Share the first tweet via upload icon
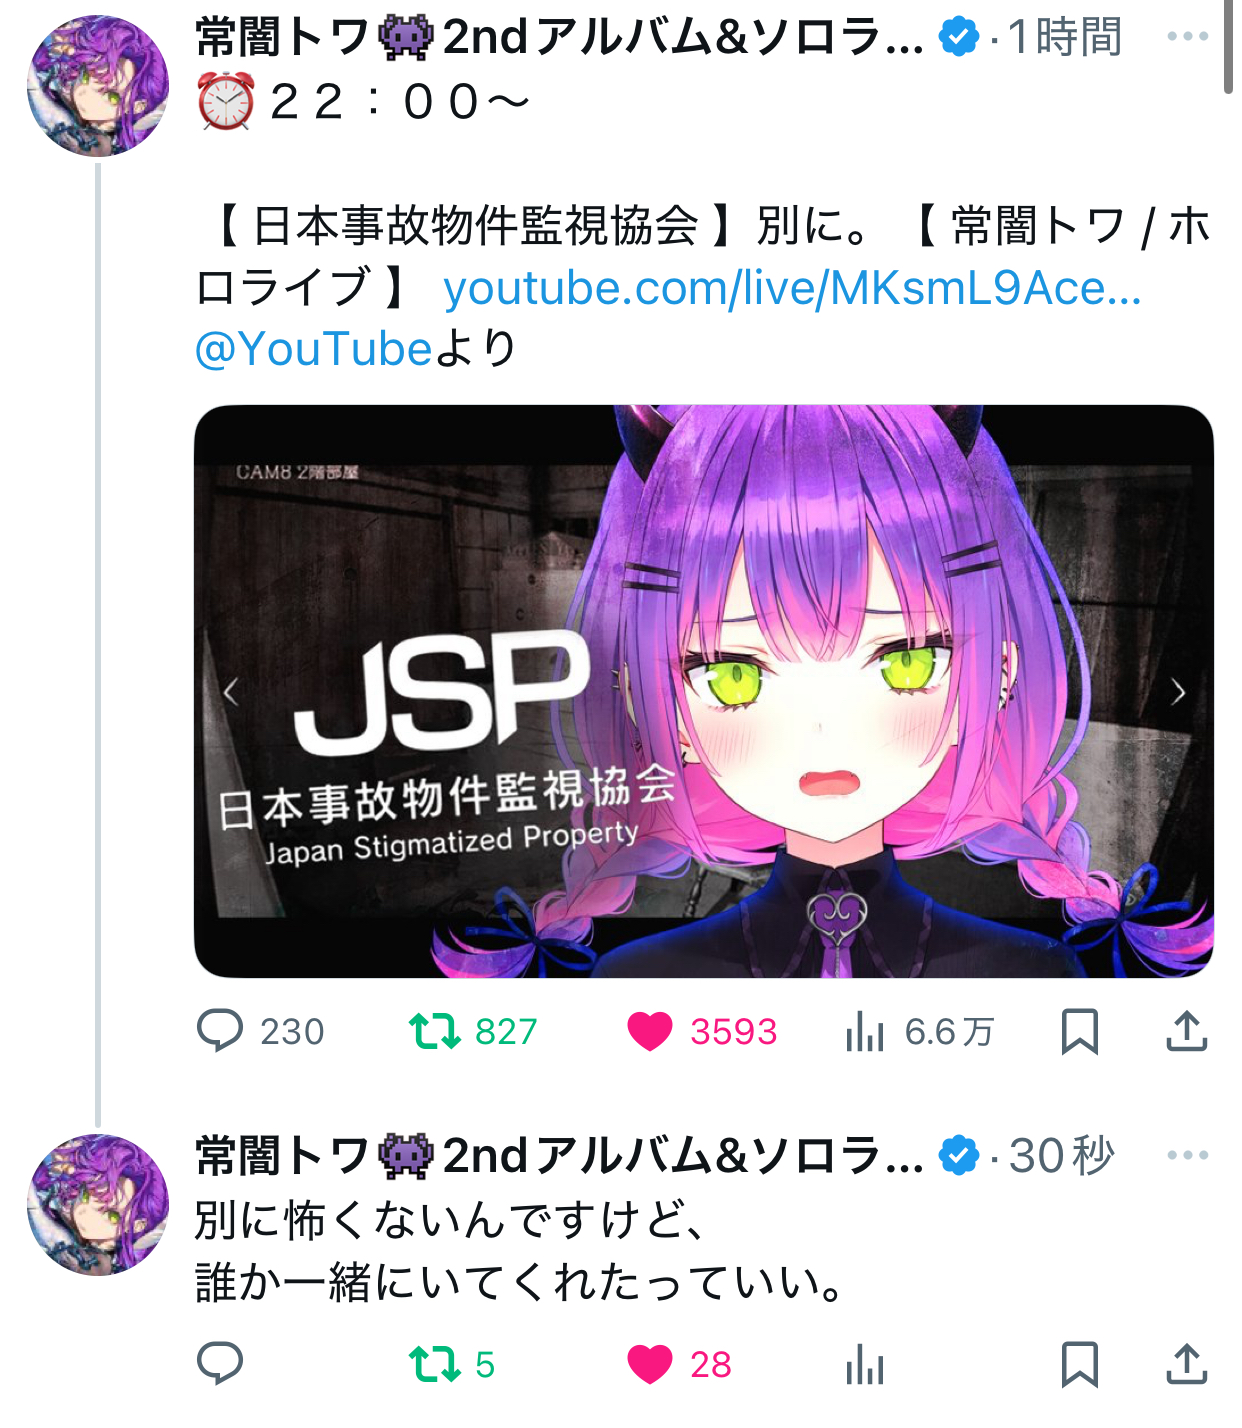 (x=1187, y=1031)
